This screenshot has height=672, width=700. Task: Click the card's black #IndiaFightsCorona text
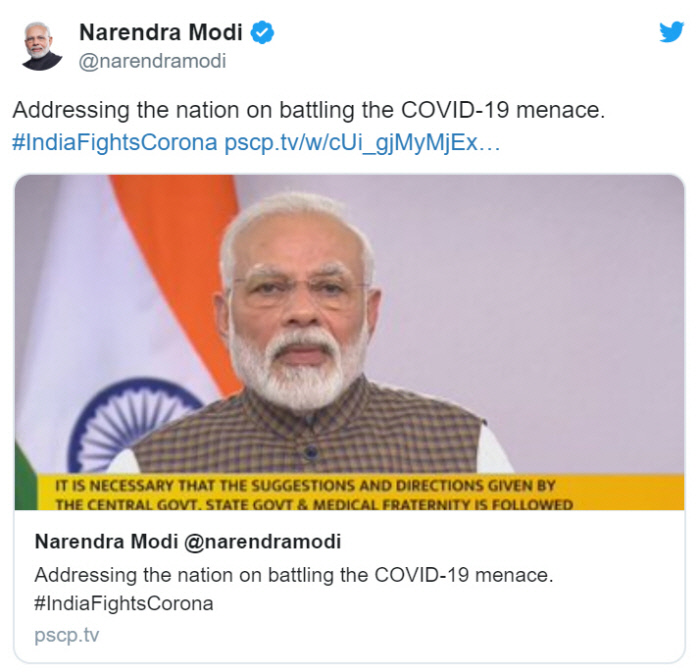(x=124, y=604)
